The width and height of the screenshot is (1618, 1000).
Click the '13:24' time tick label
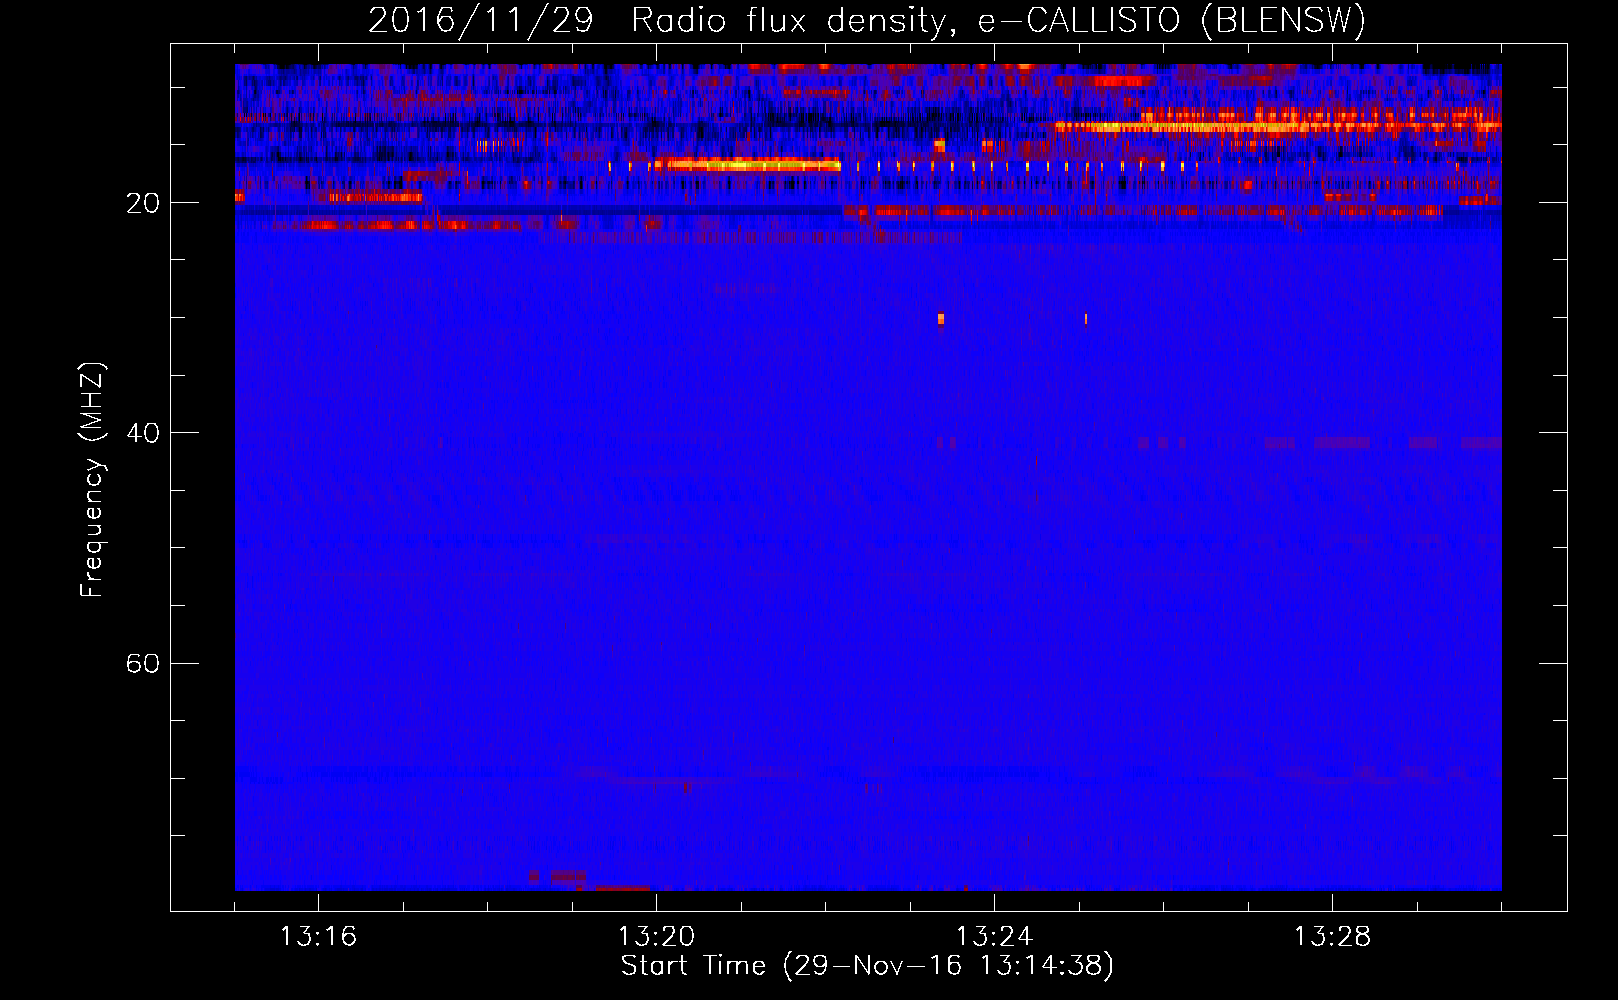click(x=994, y=936)
